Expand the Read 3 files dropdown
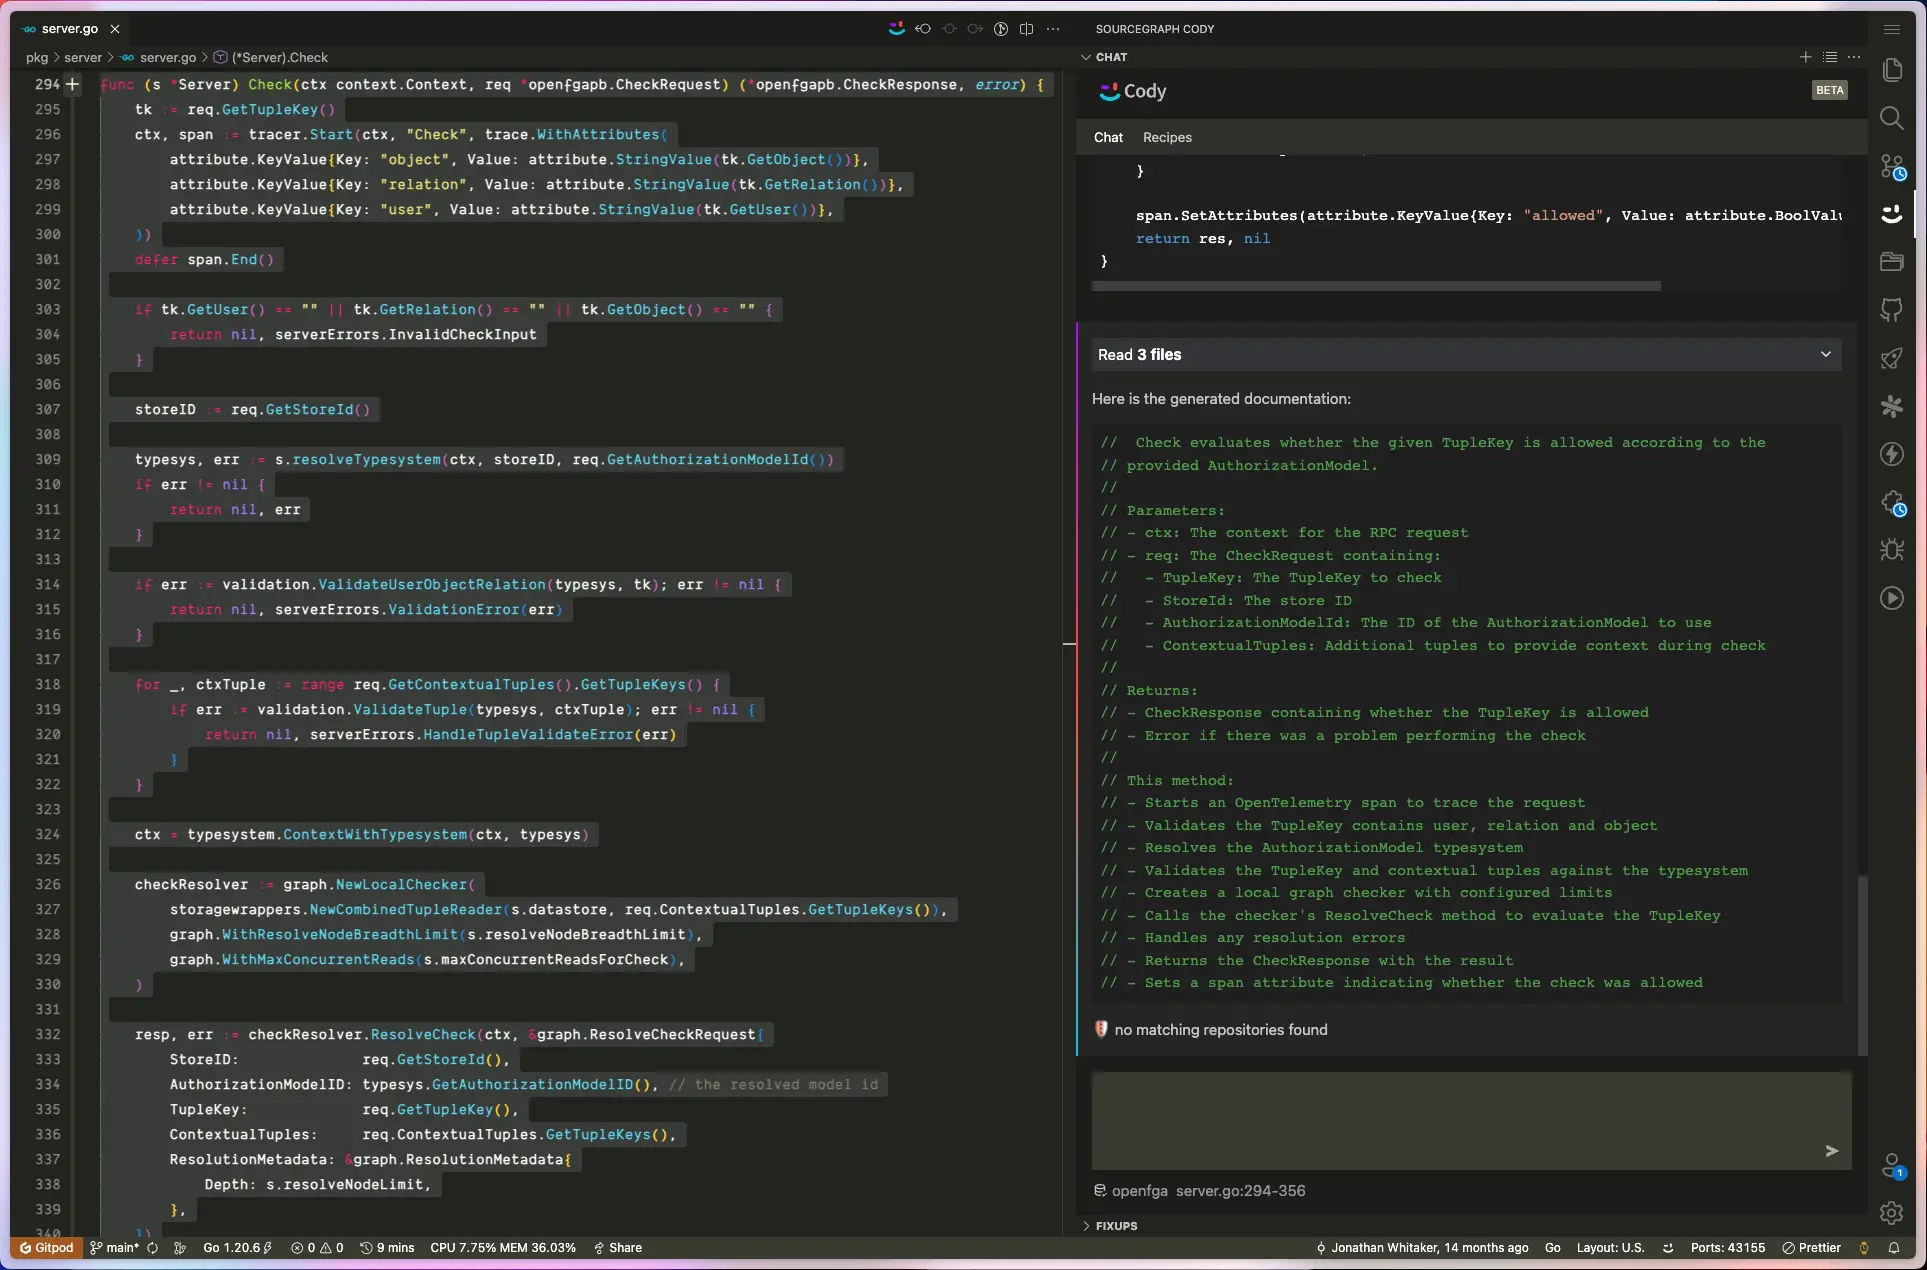Screen dimensions: 1927x1270 pos(1466,354)
